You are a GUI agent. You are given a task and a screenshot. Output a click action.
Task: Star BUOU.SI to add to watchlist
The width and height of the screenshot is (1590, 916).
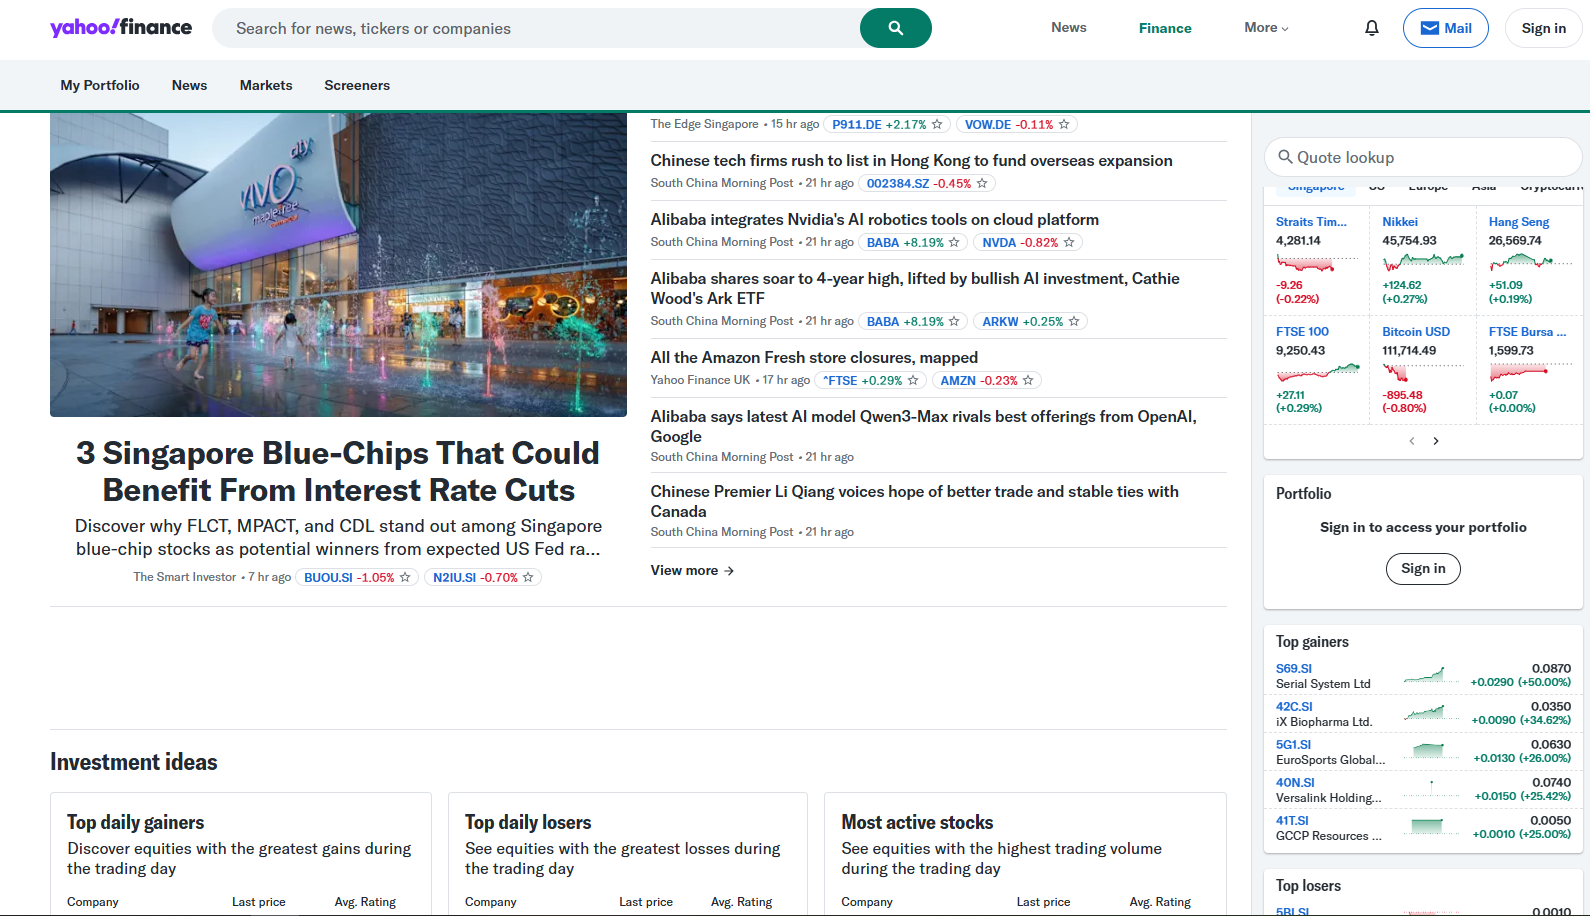point(405,578)
